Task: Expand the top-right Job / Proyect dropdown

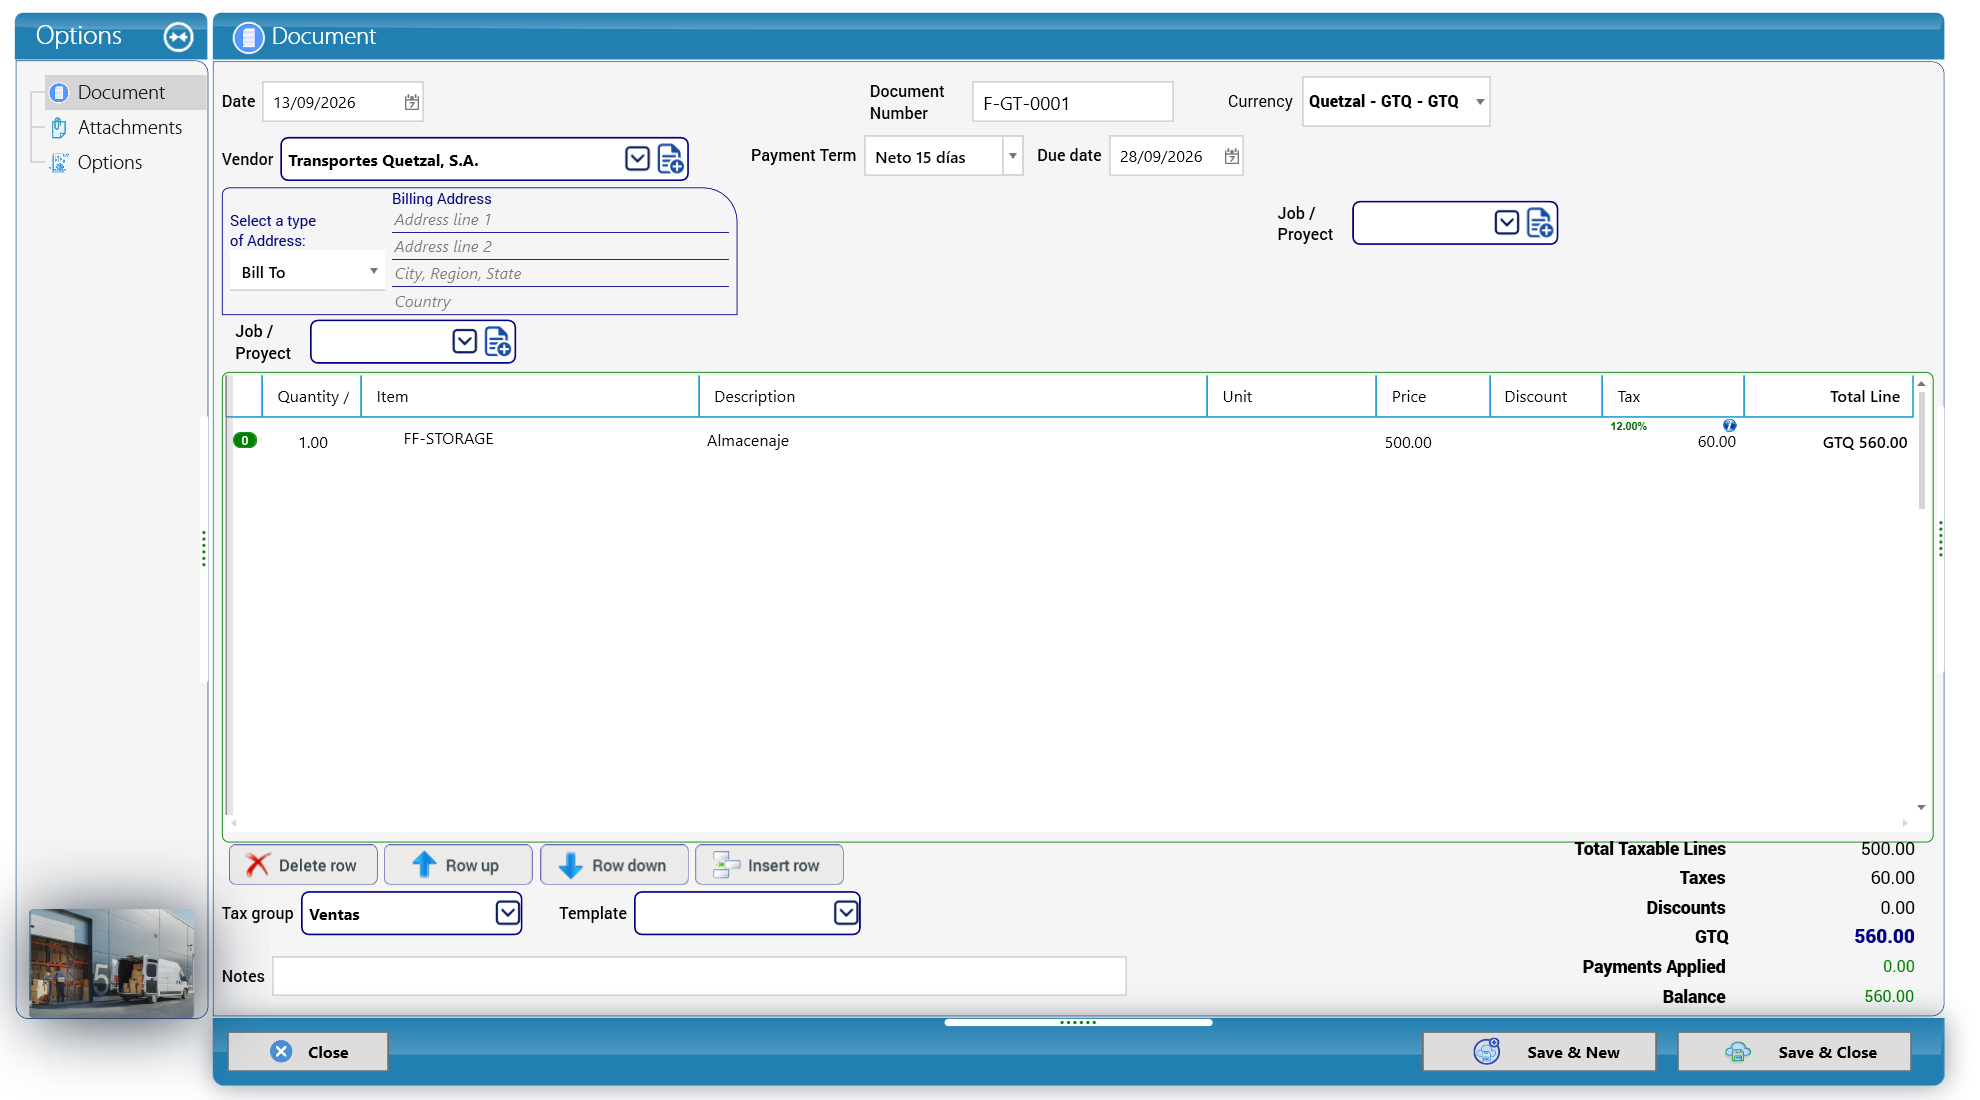Action: (1506, 223)
